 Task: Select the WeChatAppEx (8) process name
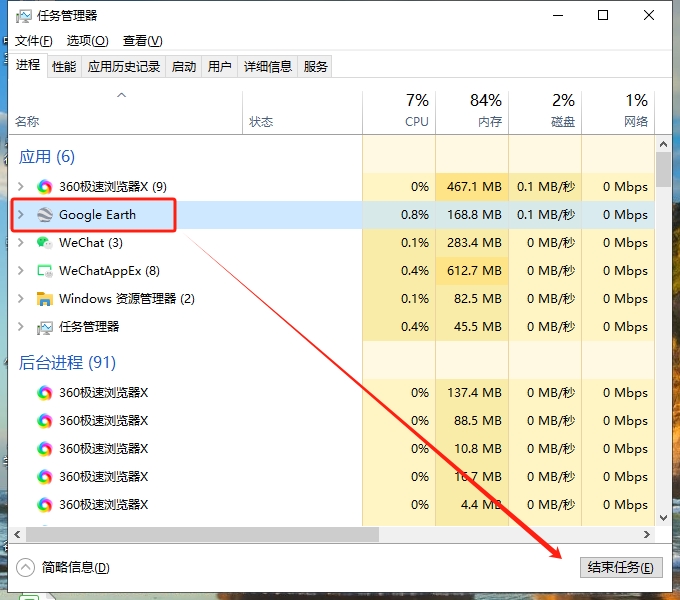tap(109, 271)
